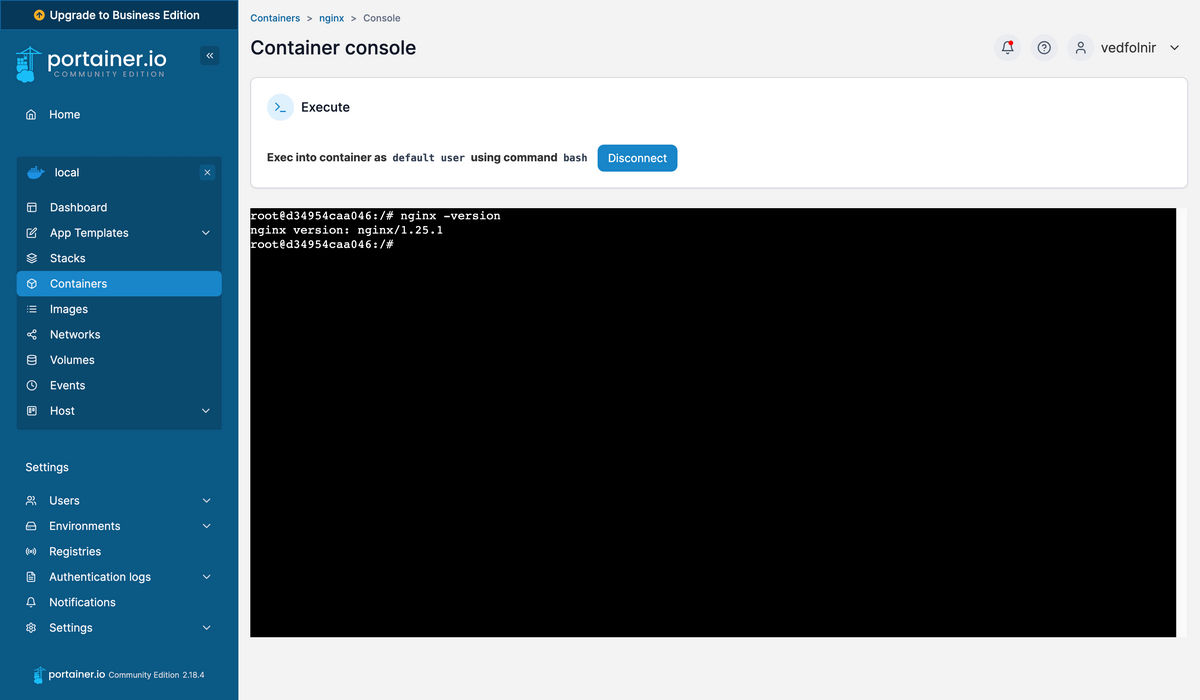
Task: Click the Stacks layers icon
Action: point(32,258)
